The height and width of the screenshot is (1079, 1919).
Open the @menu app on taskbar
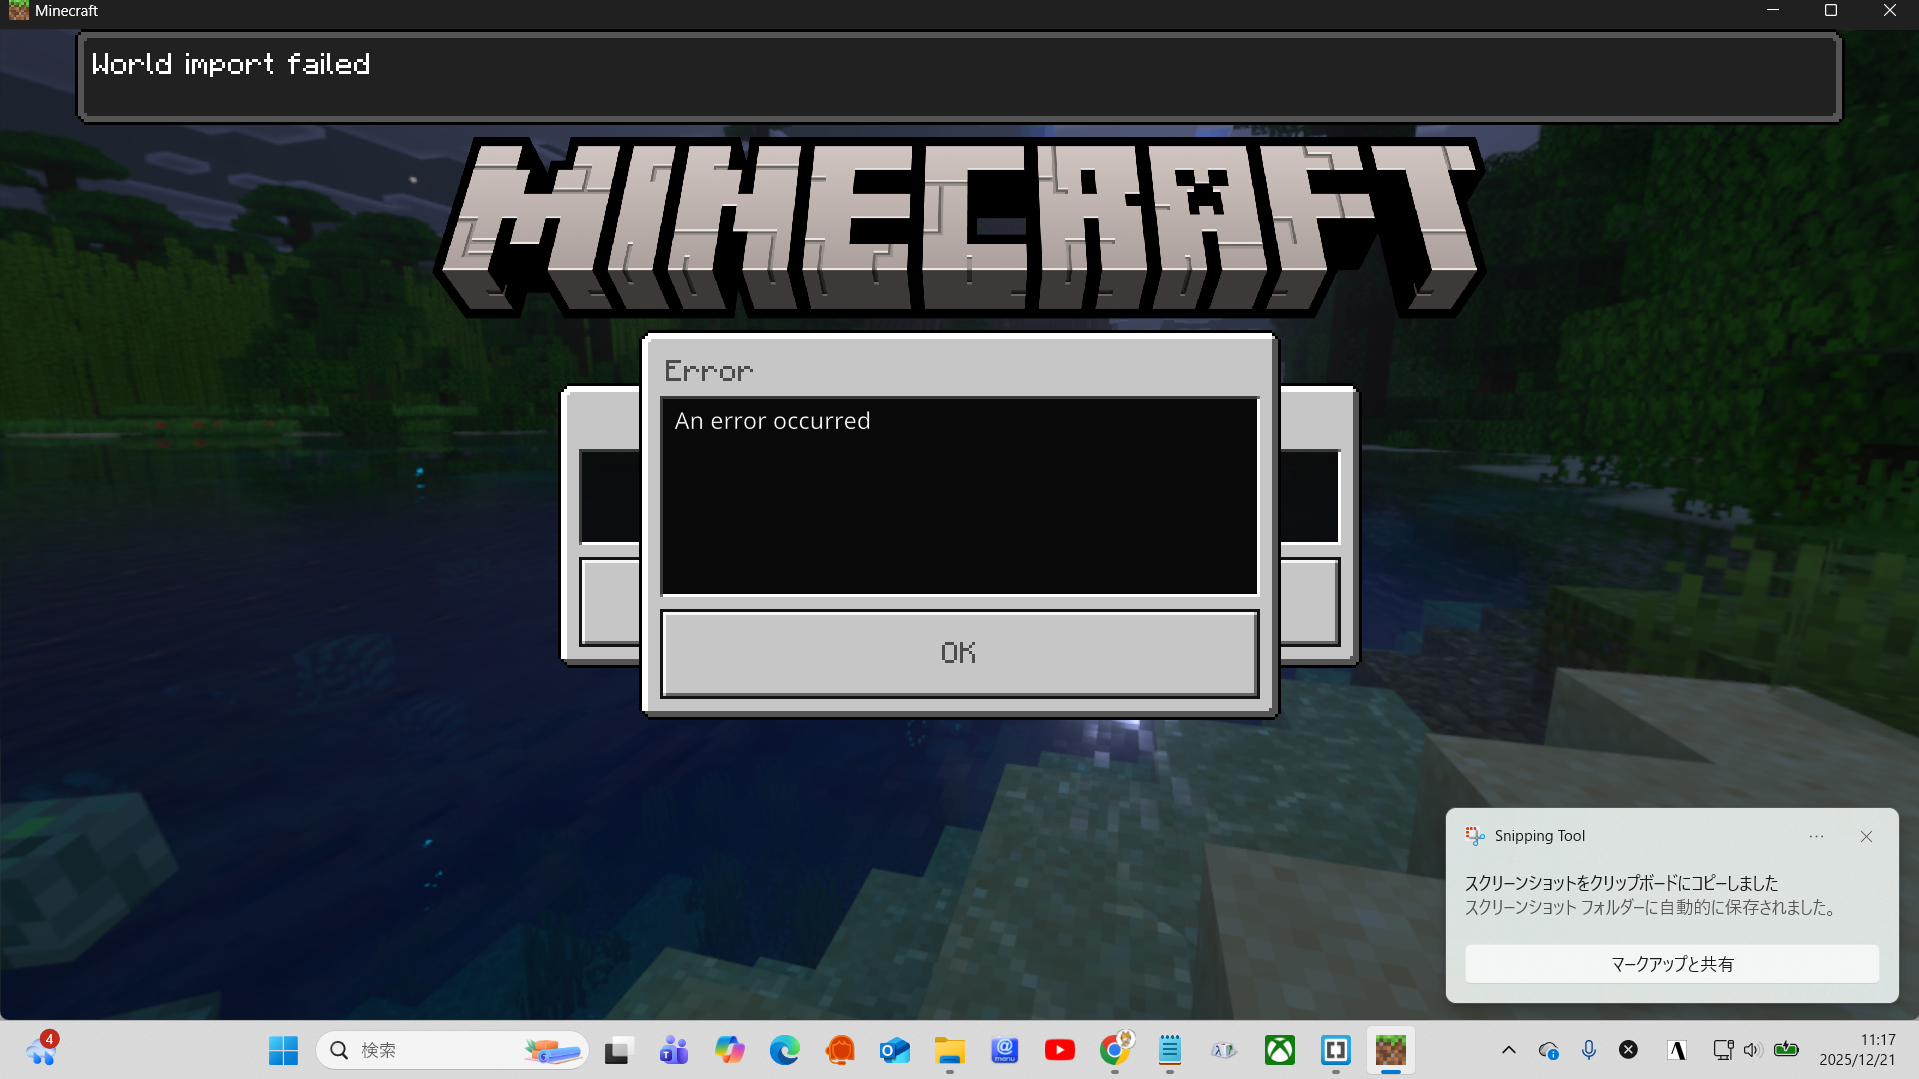click(x=1004, y=1050)
